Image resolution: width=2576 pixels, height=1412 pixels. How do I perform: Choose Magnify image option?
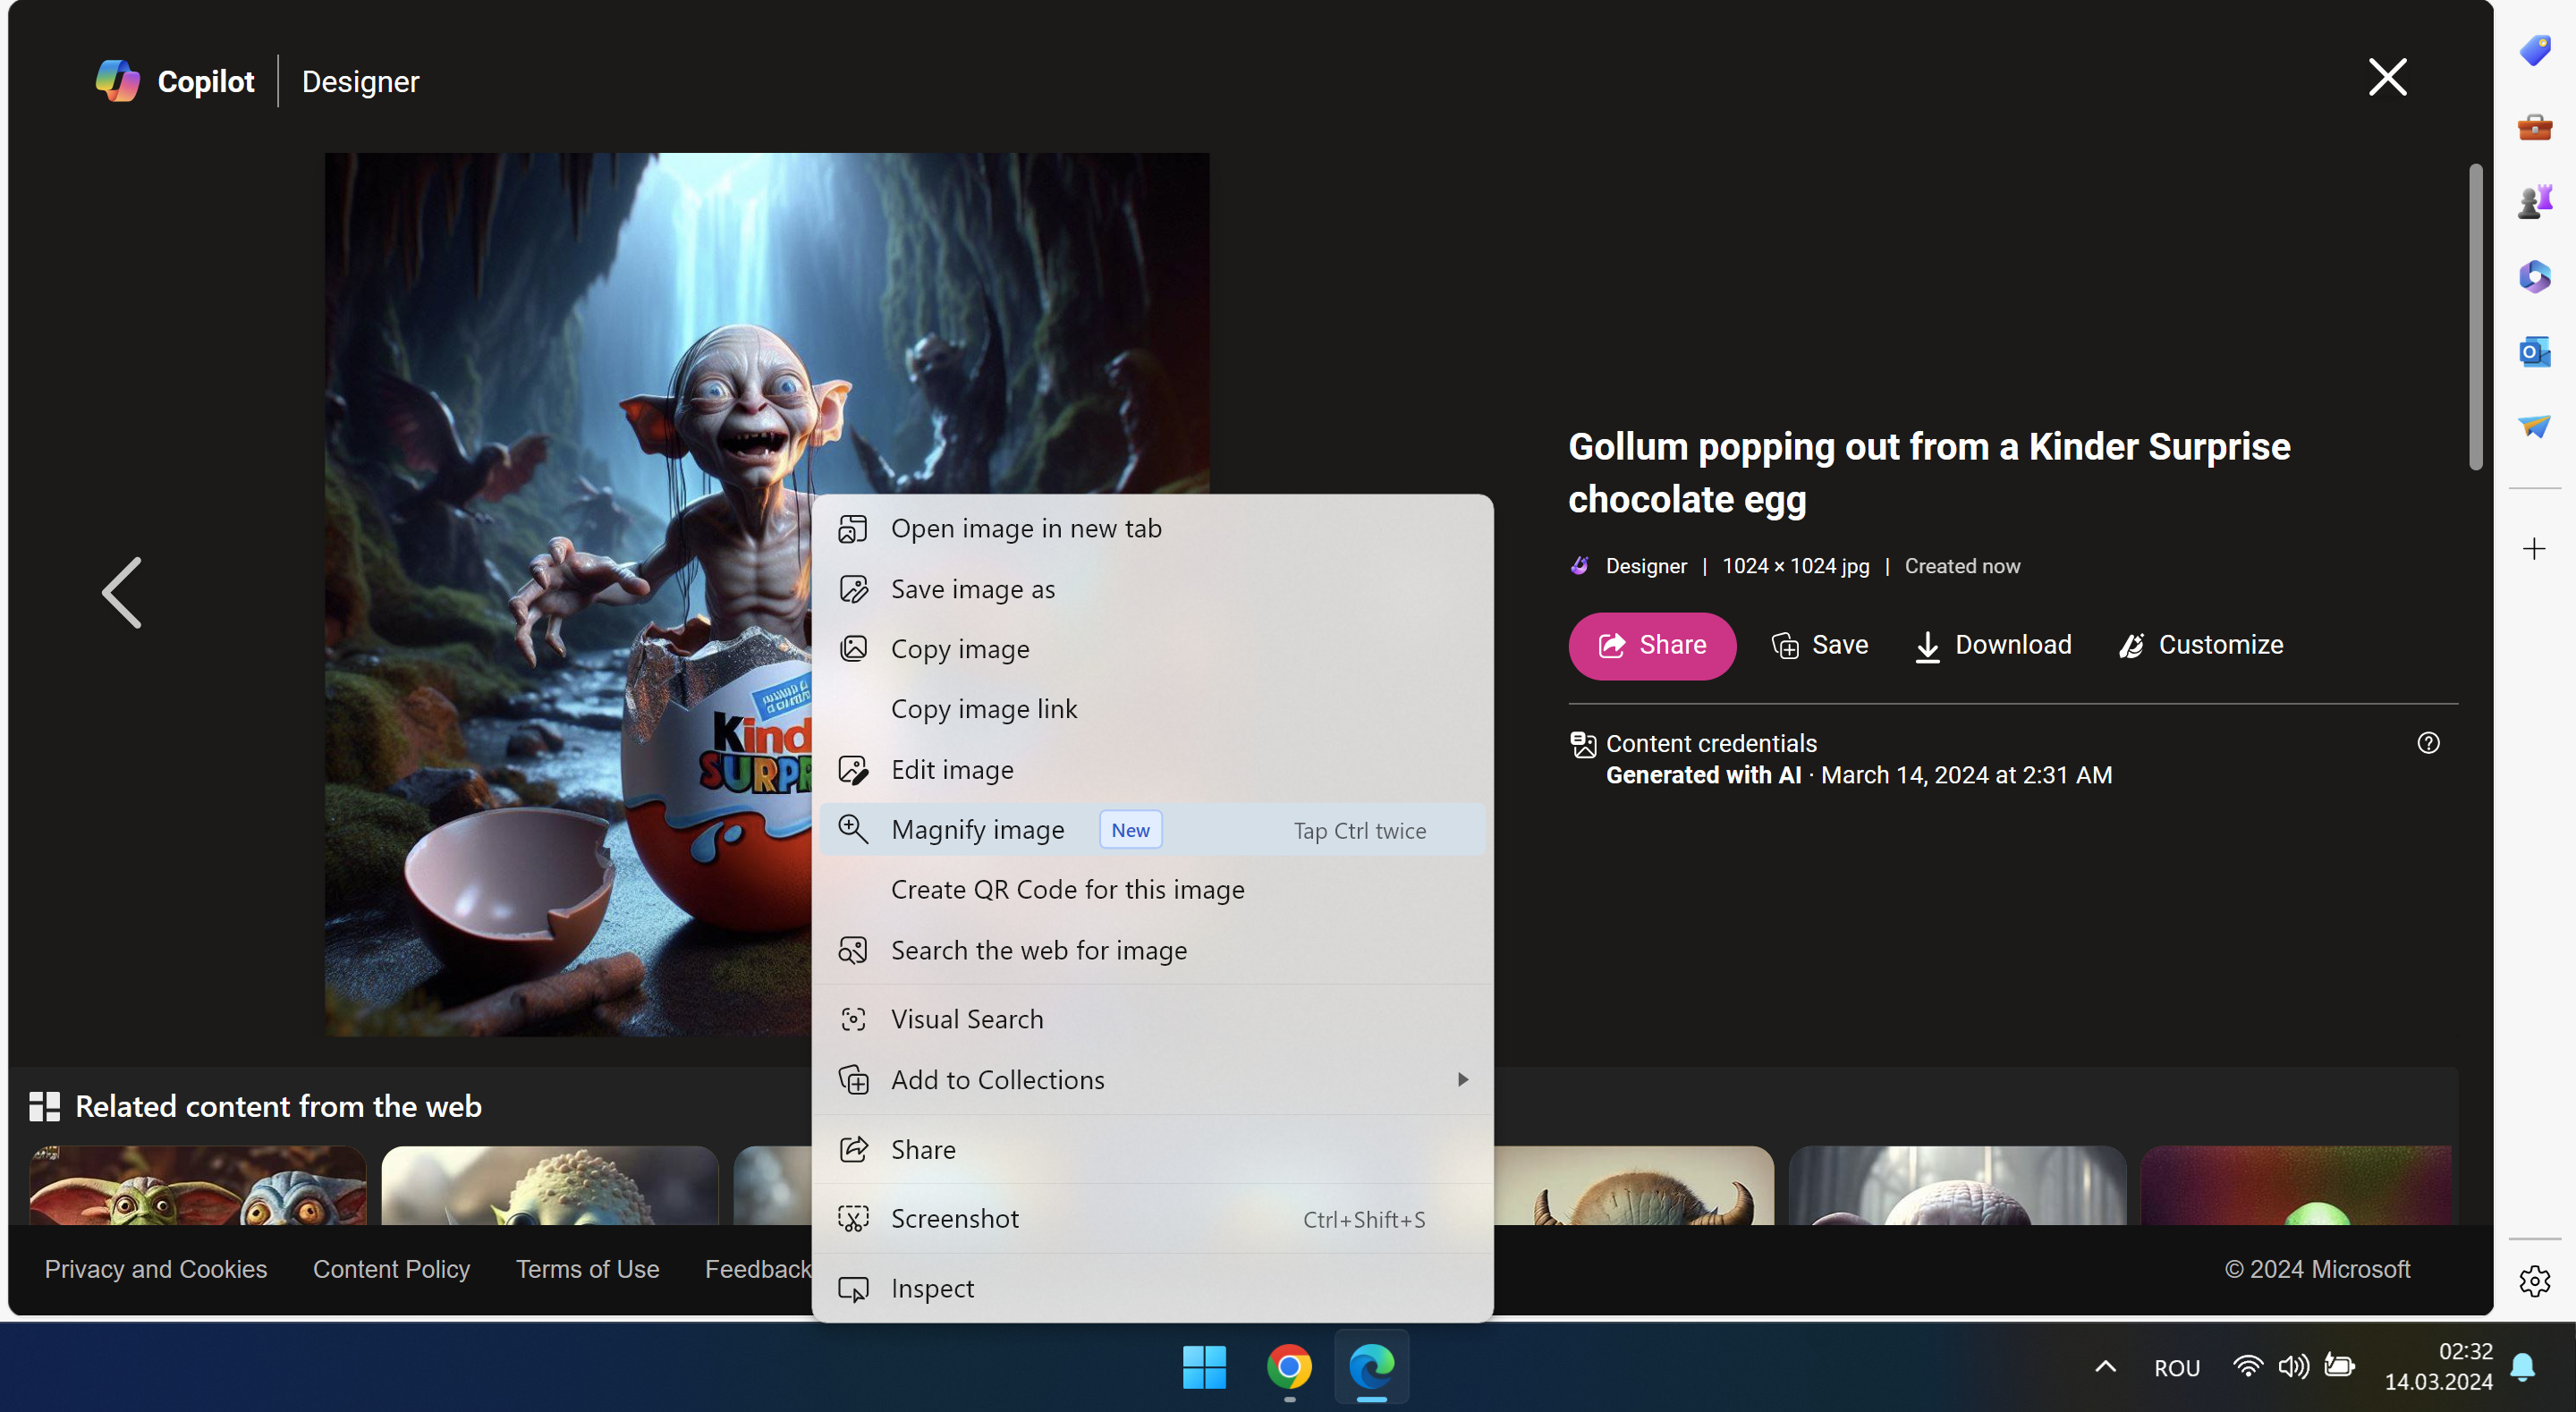tap(1152, 830)
